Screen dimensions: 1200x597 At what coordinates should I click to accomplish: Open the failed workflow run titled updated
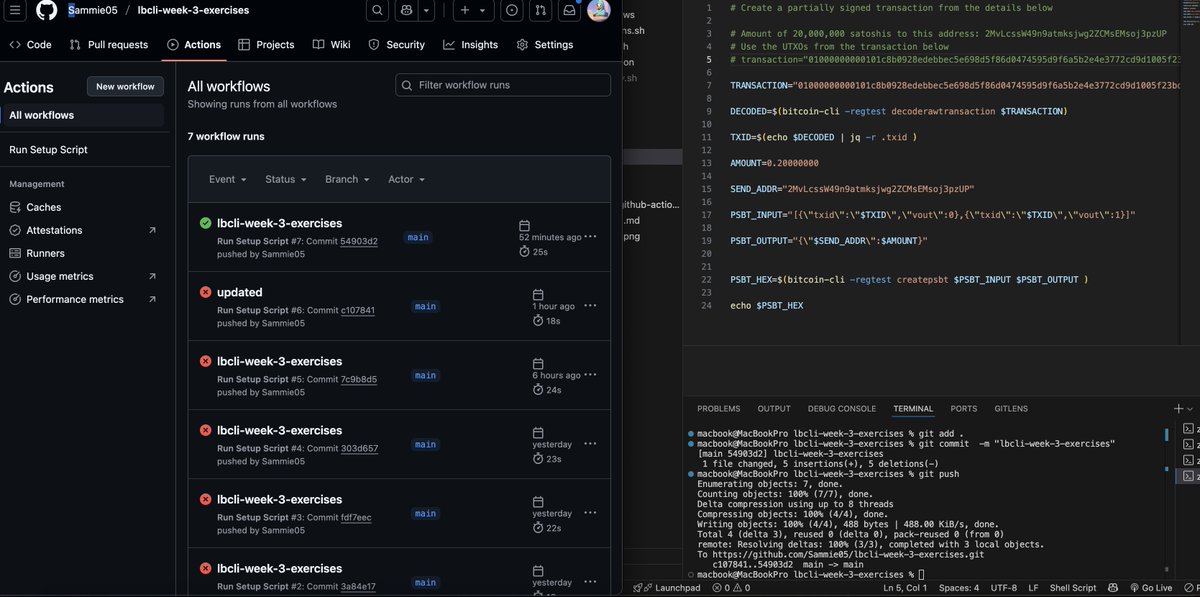[239, 292]
